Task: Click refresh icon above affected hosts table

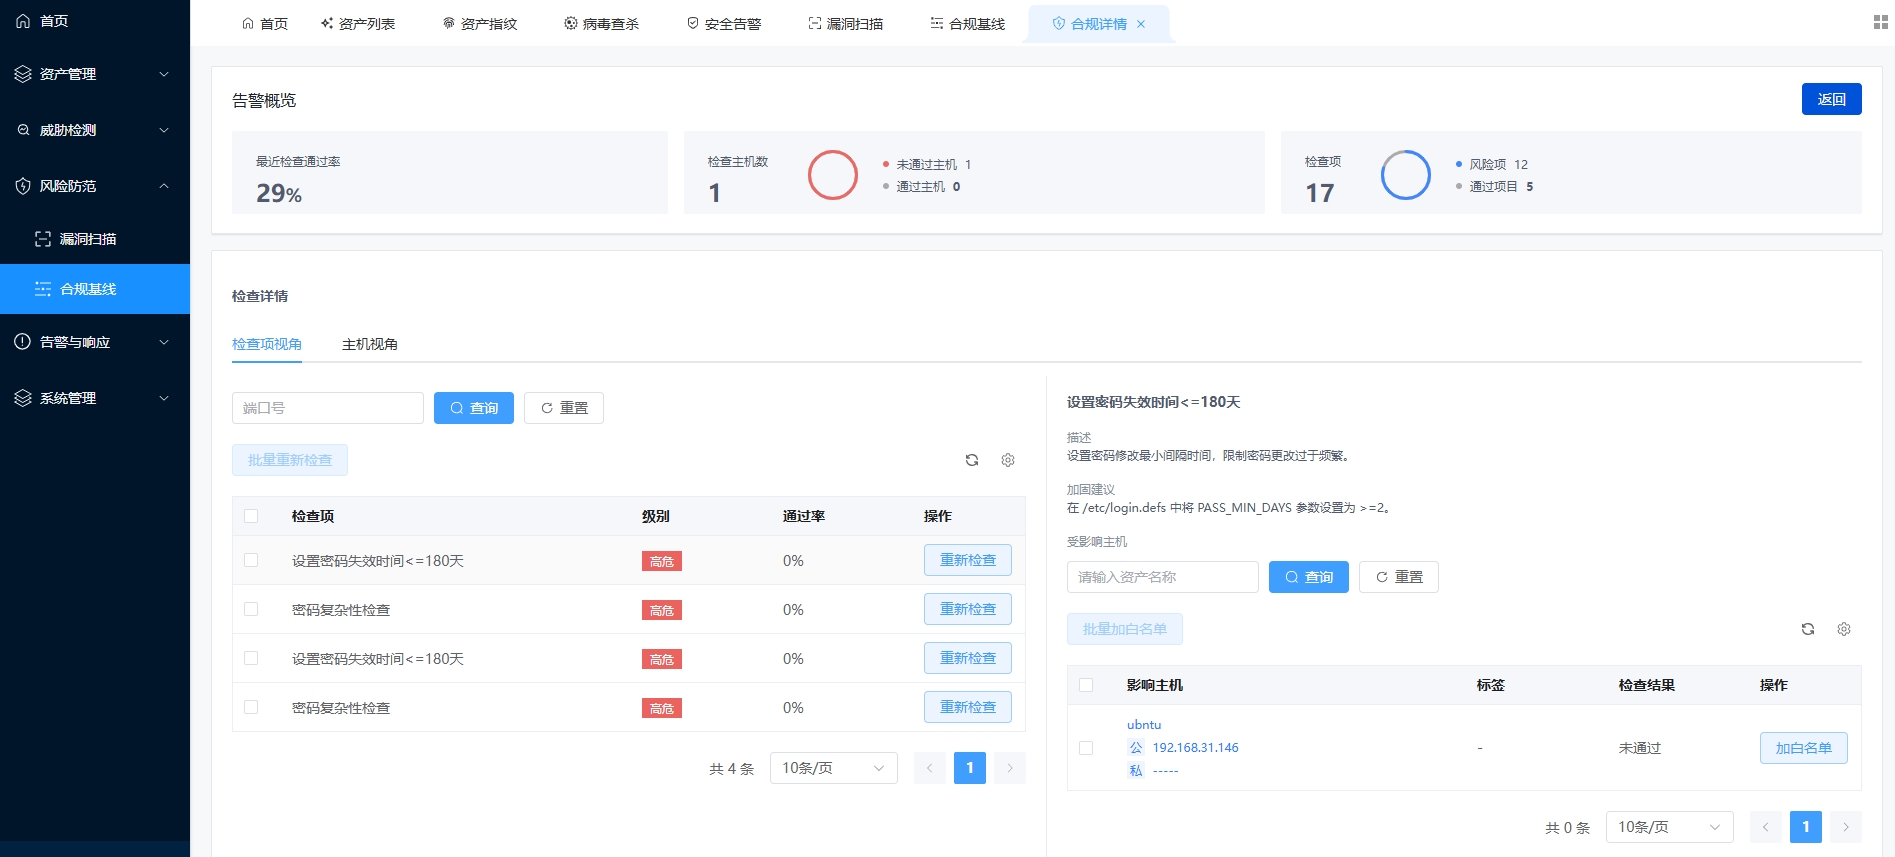Action: [1807, 629]
